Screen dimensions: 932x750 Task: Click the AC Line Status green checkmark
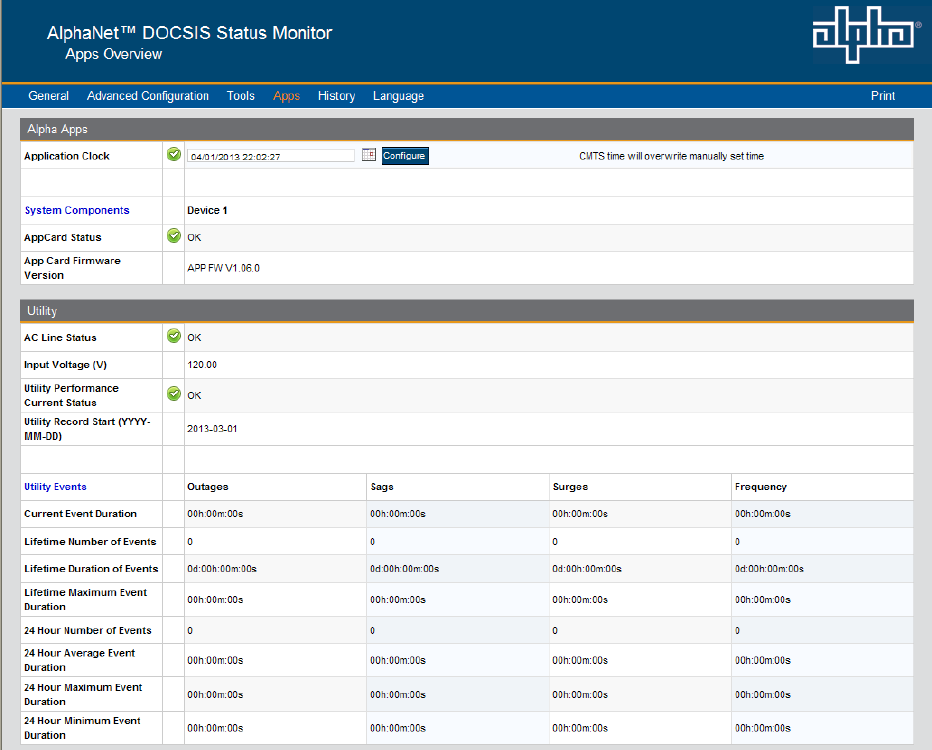tap(174, 336)
